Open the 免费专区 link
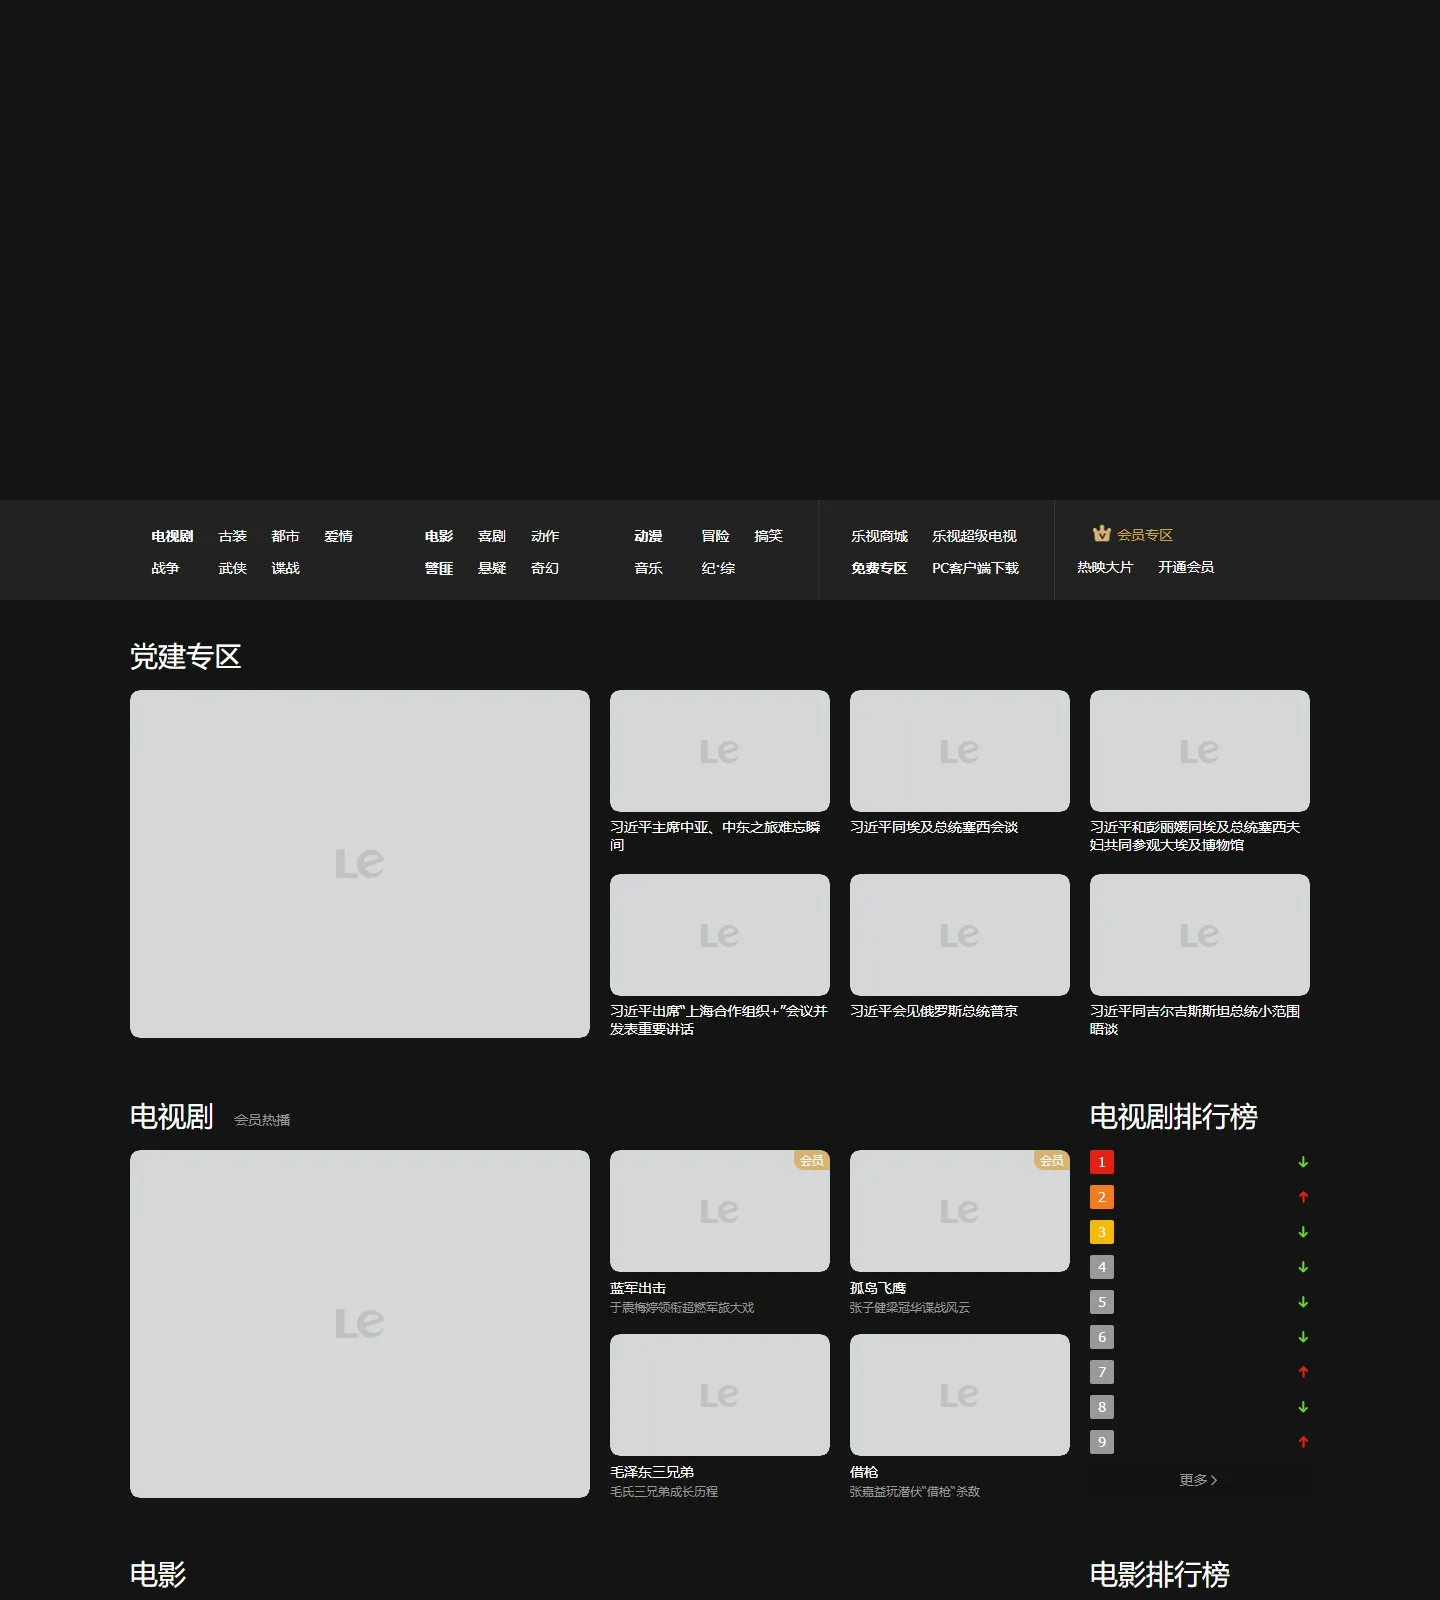This screenshot has height=1600, width=1440. (x=879, y=568)
